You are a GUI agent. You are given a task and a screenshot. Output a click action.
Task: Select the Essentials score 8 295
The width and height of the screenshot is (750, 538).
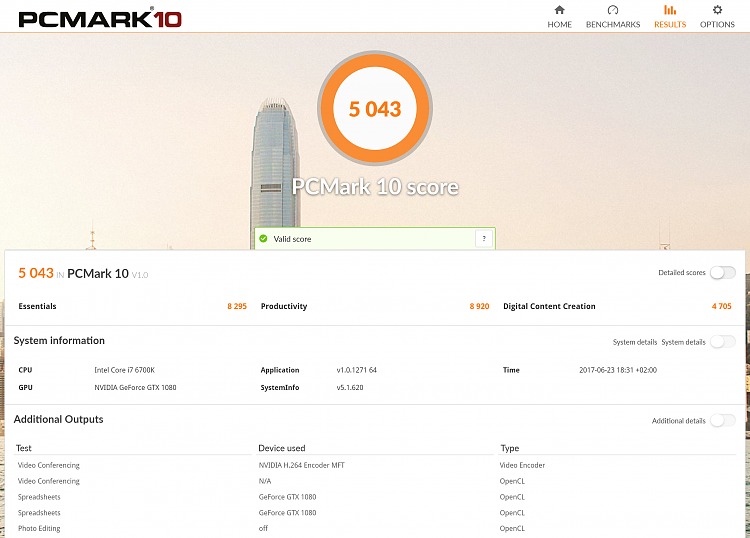(237, 307)
